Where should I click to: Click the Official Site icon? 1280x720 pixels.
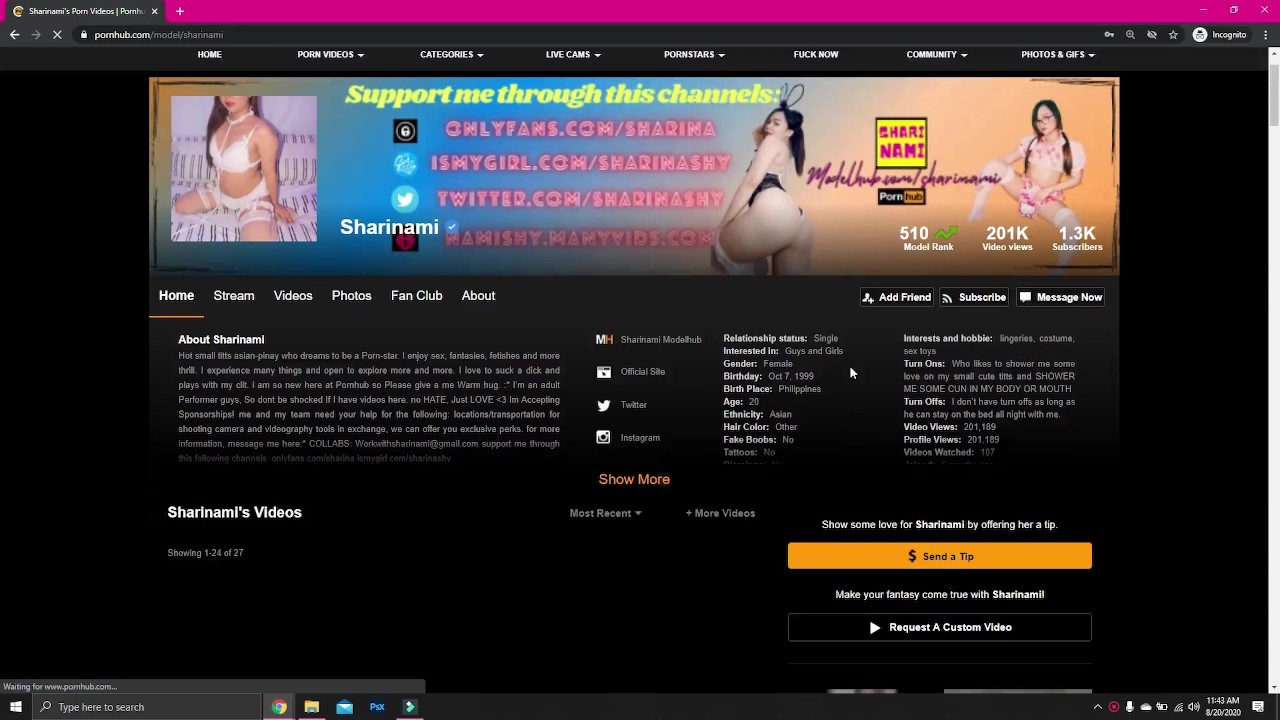(604, 372)
